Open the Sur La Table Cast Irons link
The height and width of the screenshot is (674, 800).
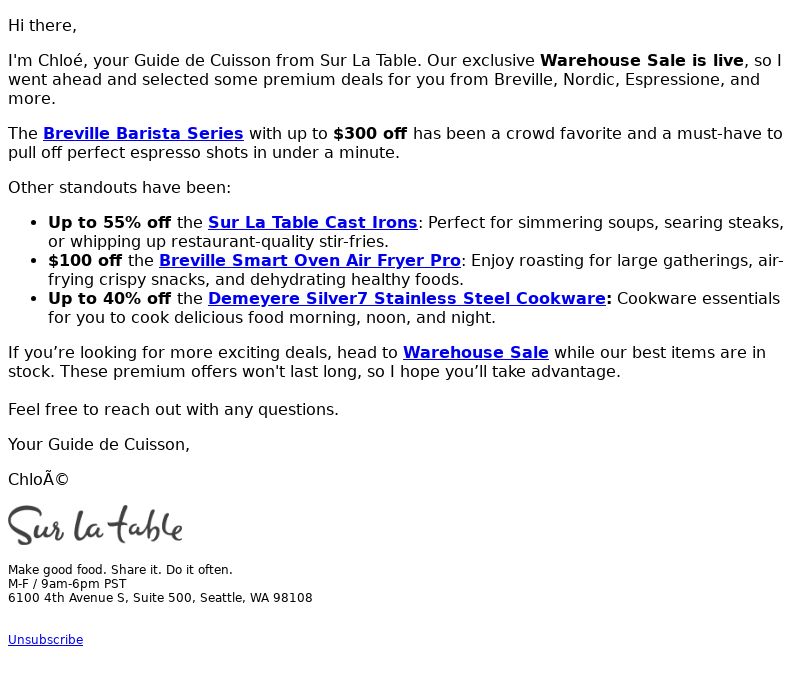click(x=313, y=222)
